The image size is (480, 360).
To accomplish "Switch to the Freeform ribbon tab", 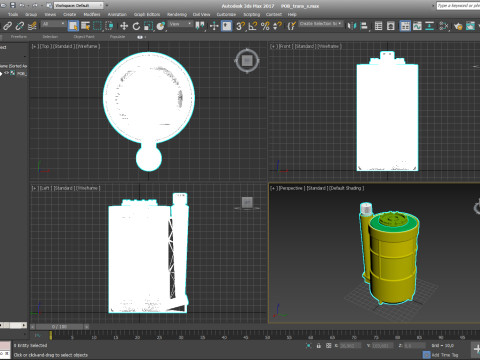I will click(x=19, y=37).
